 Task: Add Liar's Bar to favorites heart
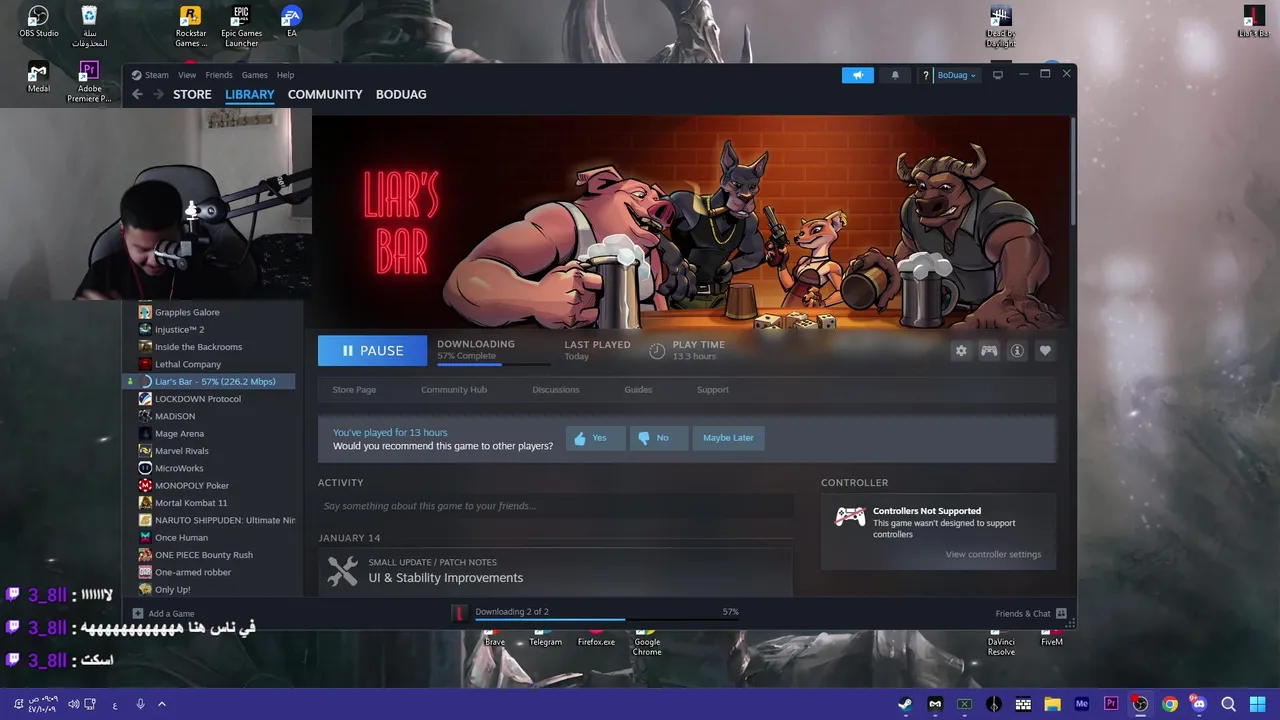[1045, 351]
